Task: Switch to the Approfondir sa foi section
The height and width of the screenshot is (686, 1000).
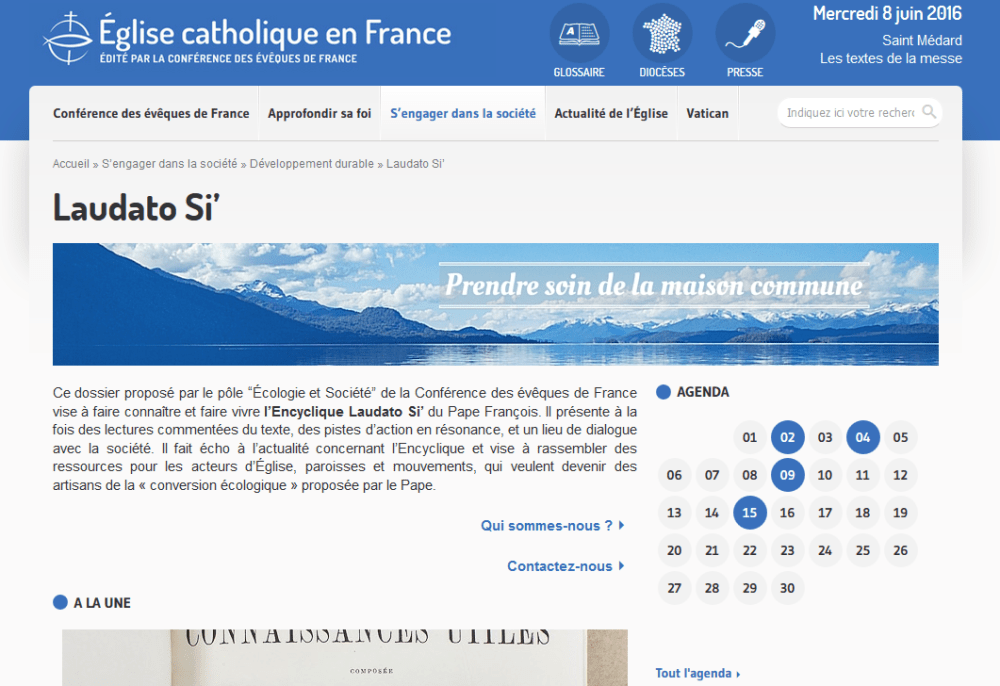Action: point(320,113)
